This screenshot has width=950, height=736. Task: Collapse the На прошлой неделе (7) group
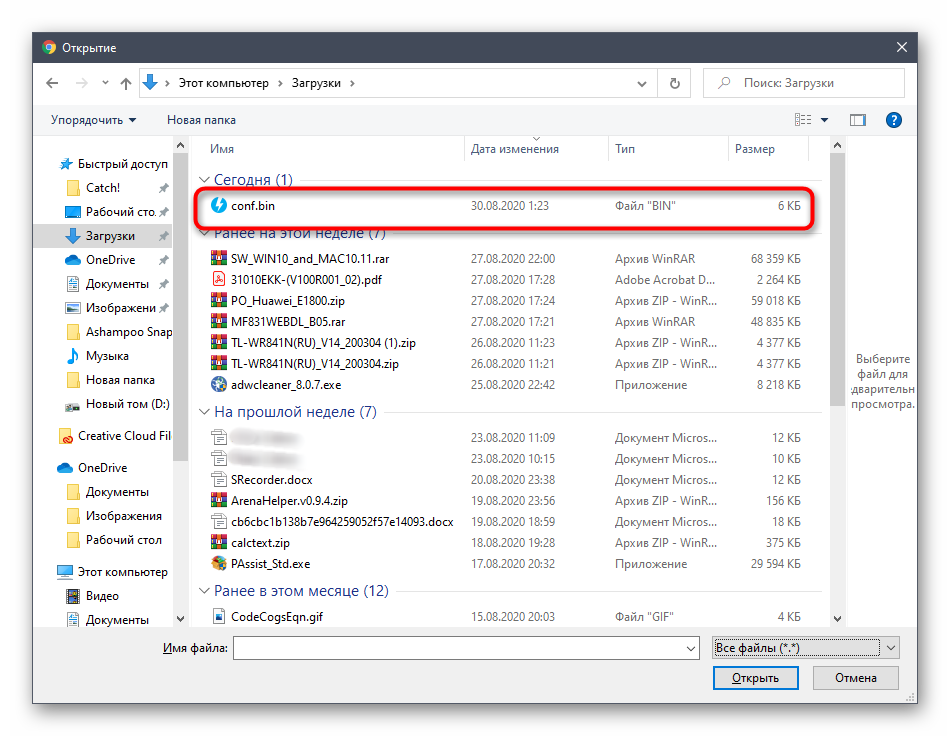204,412
